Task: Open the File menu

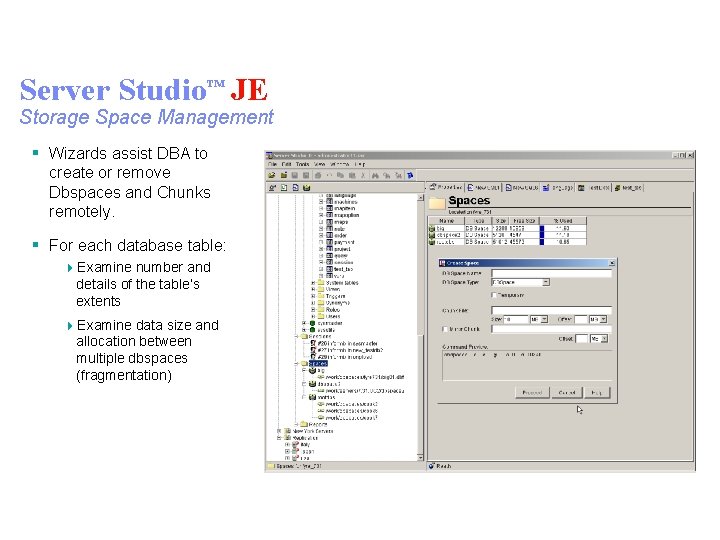Action: pos(272,164)
